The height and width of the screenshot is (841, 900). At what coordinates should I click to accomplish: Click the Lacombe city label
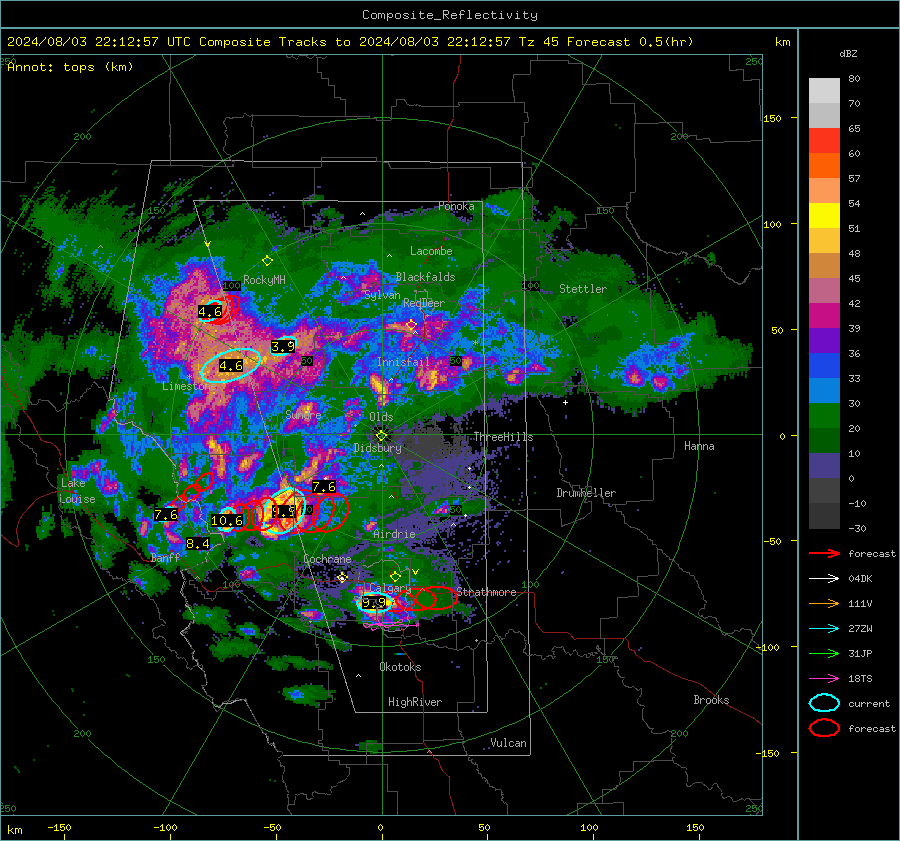pos(431,251)
